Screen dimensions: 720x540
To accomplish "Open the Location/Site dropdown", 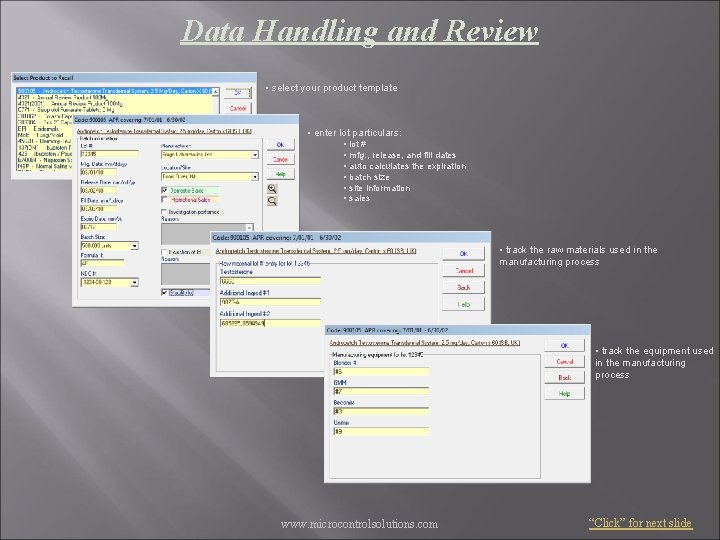I will (255, 177).
